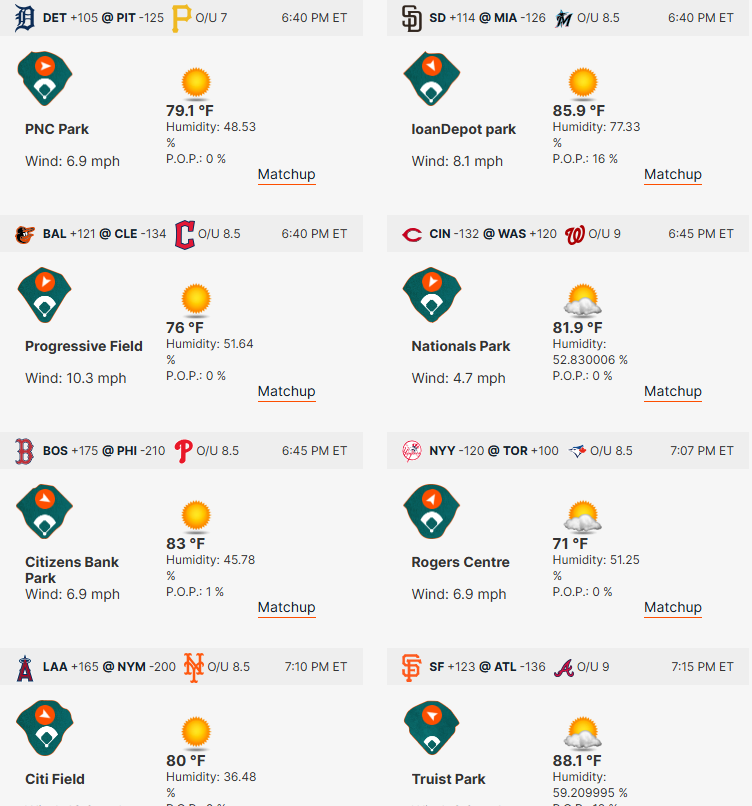Click the Rogers Centre wind field icon

point(431,511)
